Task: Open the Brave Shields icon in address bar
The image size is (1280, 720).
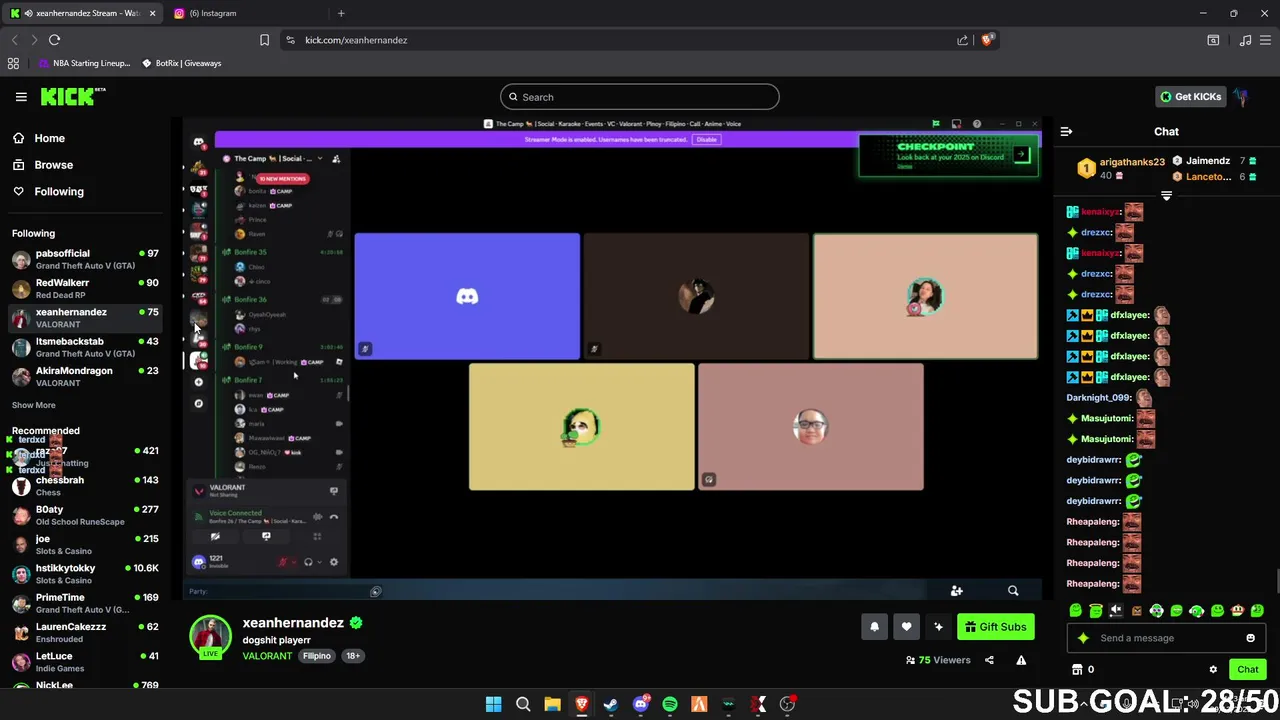Action: (987, 40)
